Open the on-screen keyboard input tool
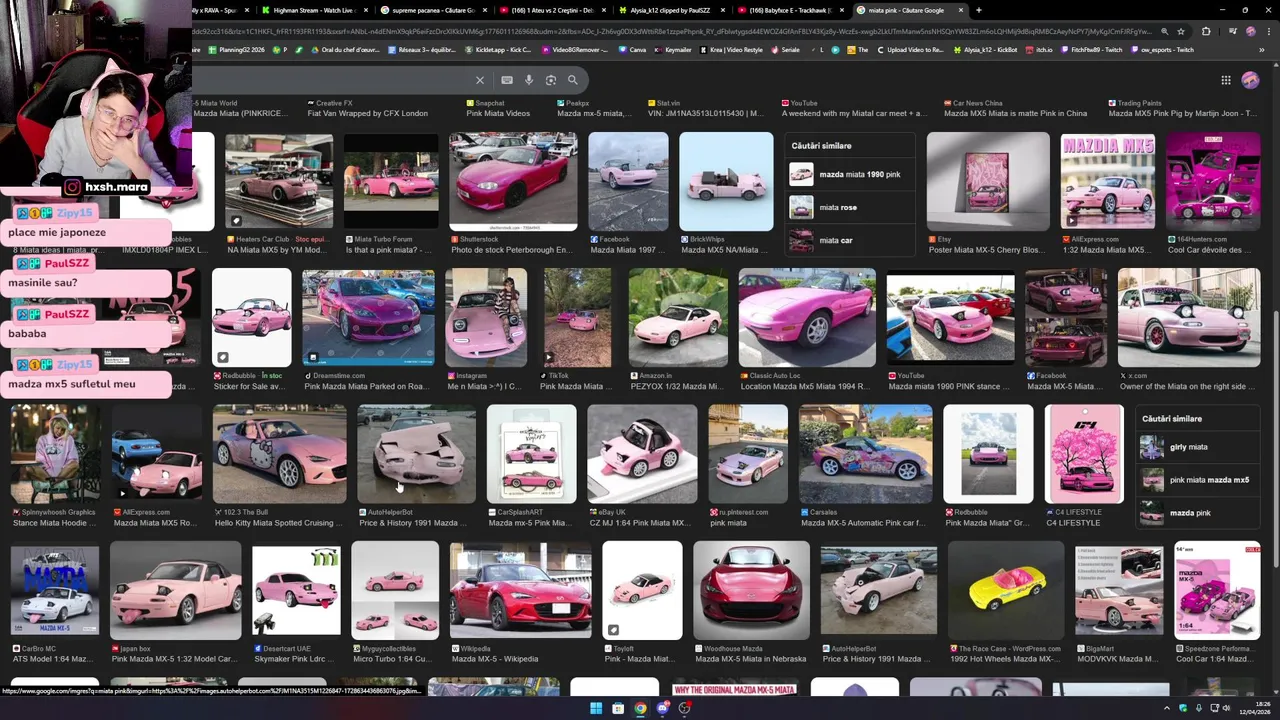 coord(507,80)
